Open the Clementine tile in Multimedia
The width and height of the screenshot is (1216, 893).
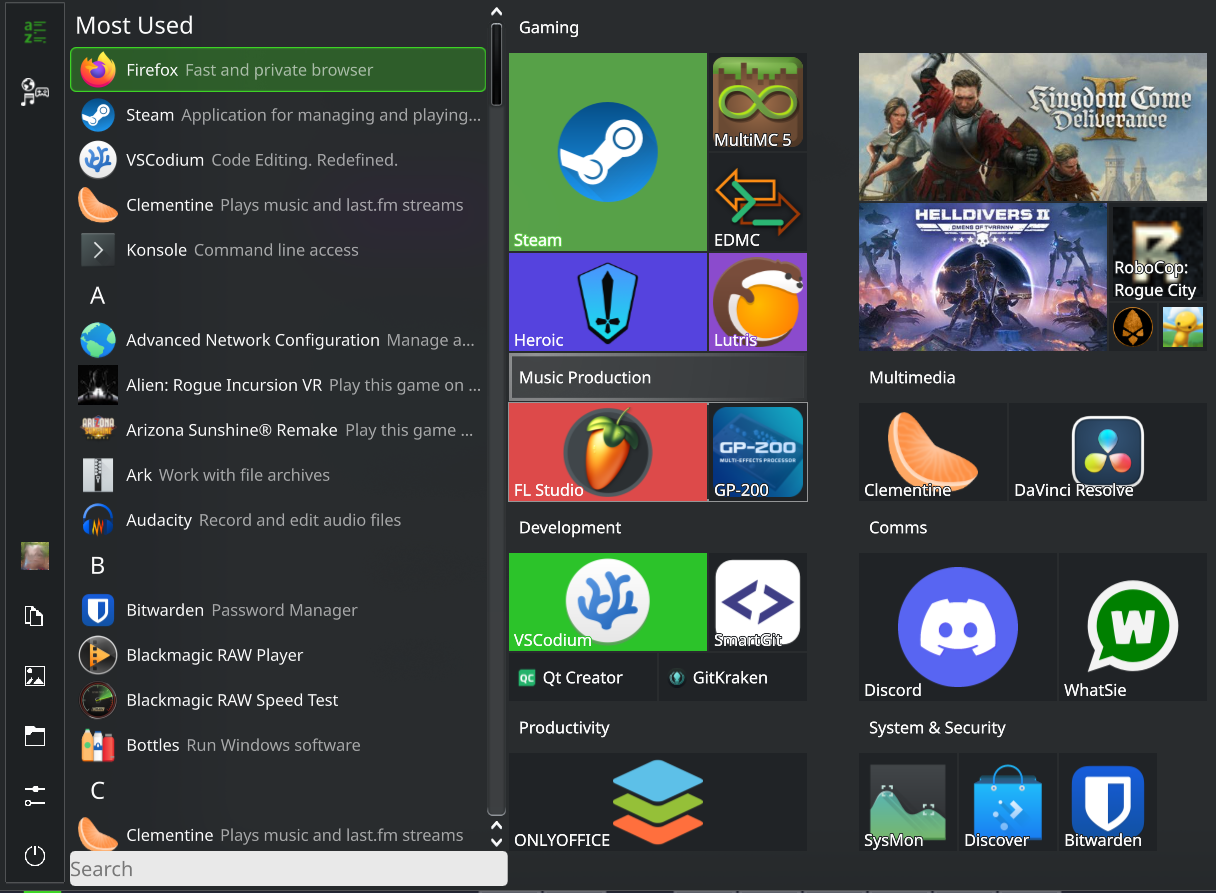coord(933,452)
